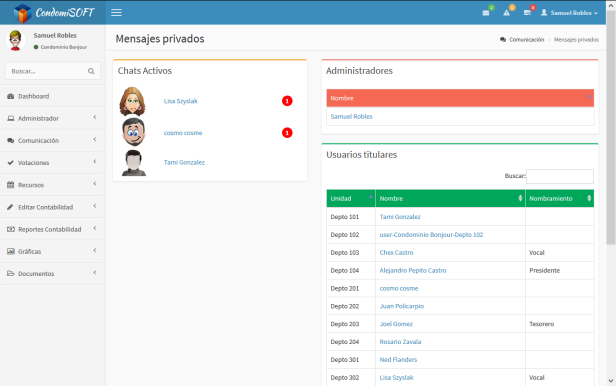Click the Votaciones checkmark icon
The height and width of the screenshot is (386, 616).
(11, 163)
